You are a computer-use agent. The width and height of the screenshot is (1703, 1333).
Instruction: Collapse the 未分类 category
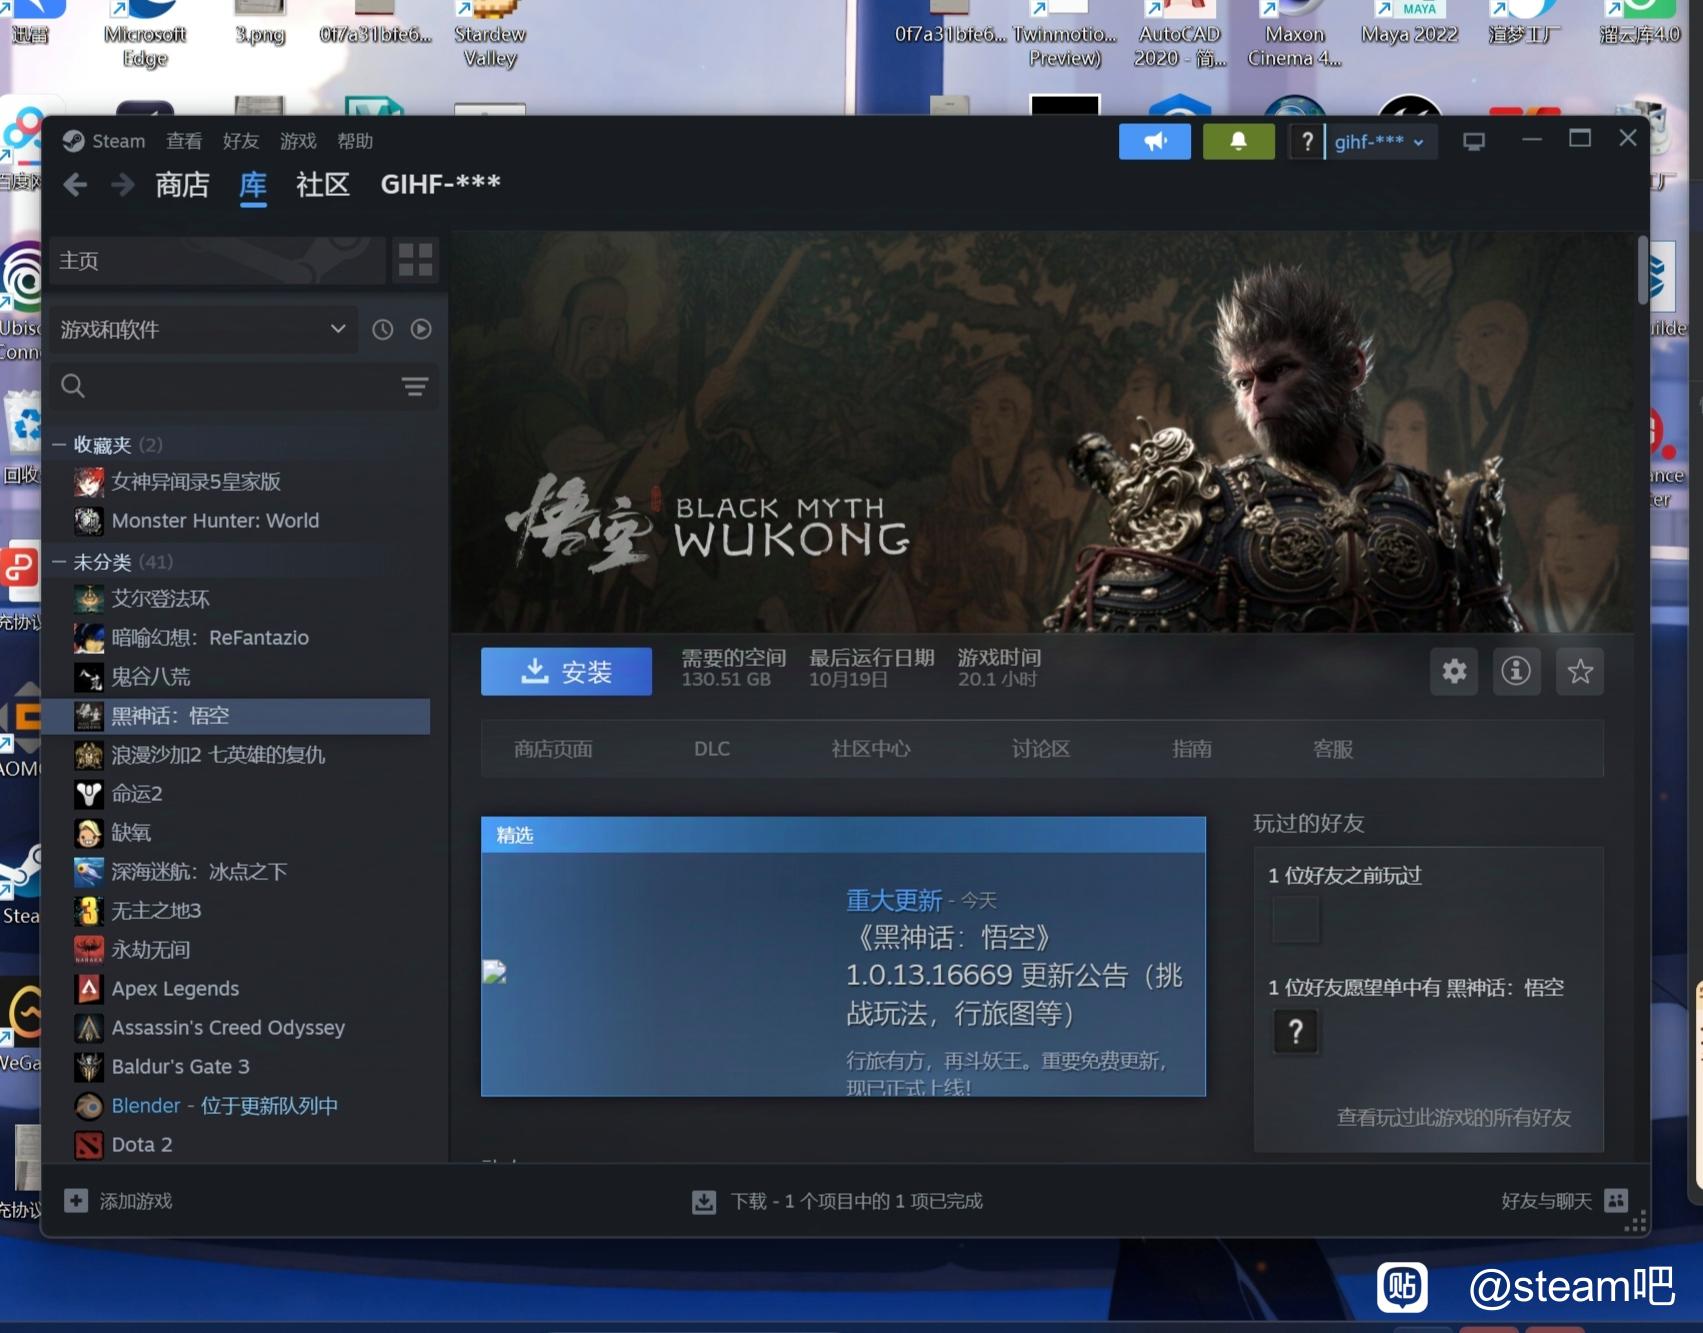click(59, 562)
